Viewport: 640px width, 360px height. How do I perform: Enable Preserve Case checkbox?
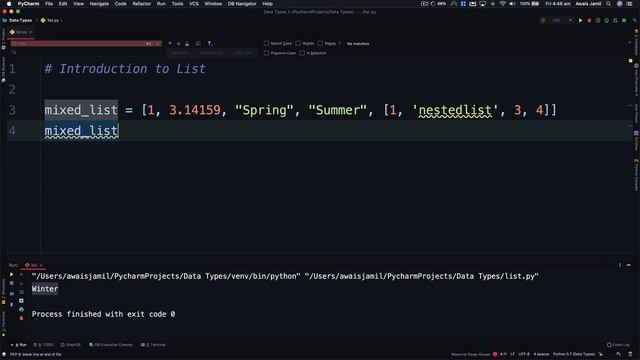(267, 53)
